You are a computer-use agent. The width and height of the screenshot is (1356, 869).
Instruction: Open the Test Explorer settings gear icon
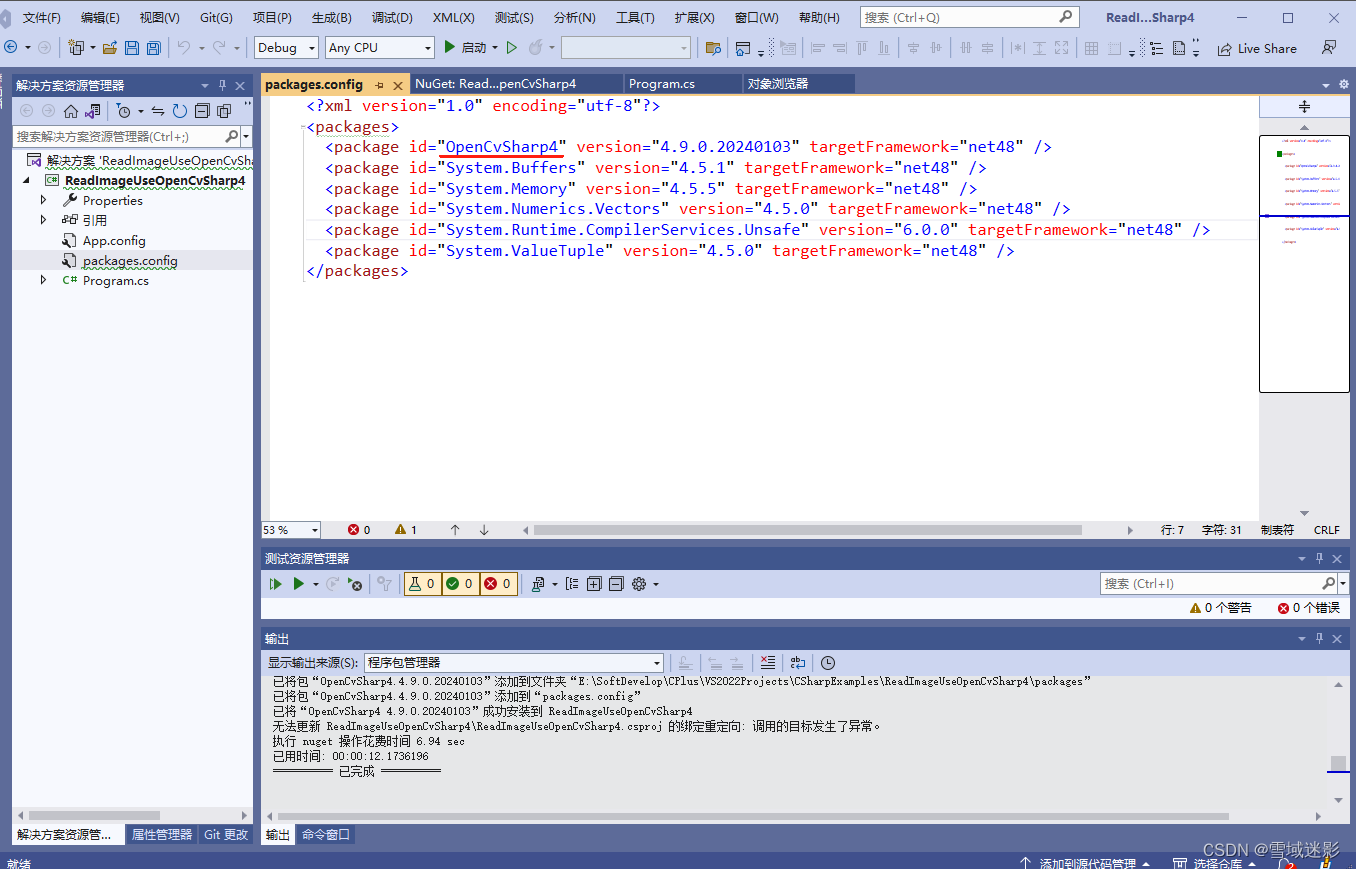pyautogui.click(x=640, y=584)
